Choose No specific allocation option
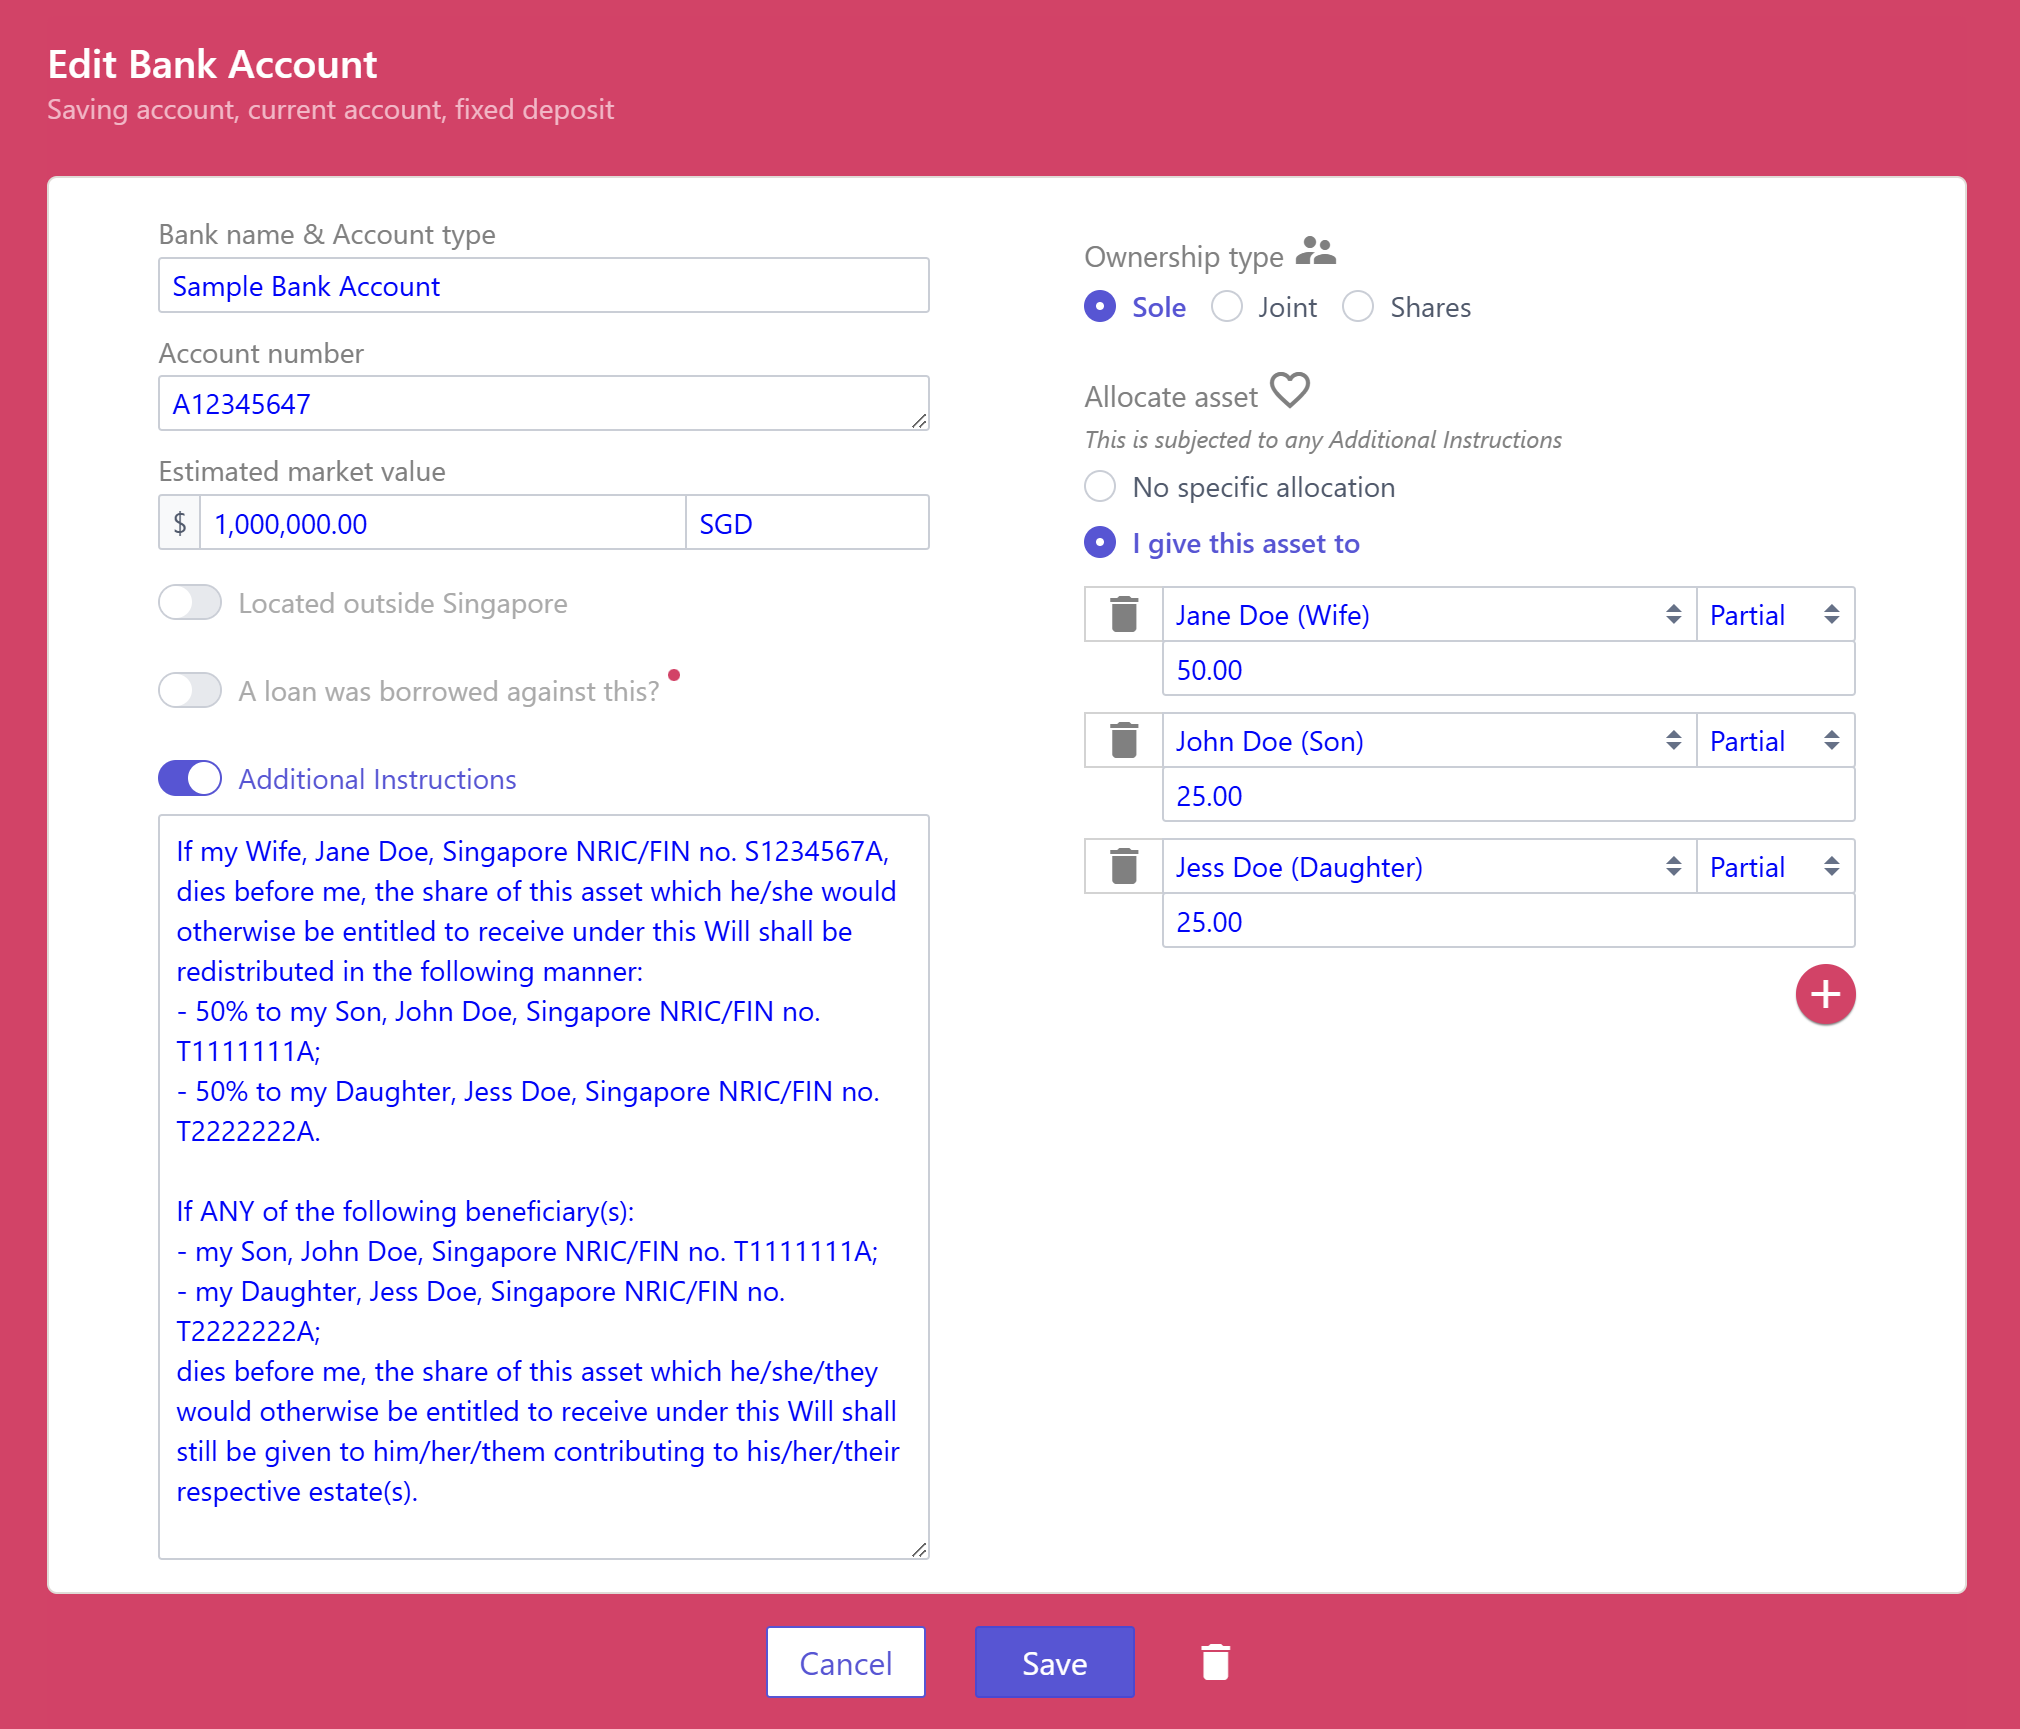 (1100, 487)
